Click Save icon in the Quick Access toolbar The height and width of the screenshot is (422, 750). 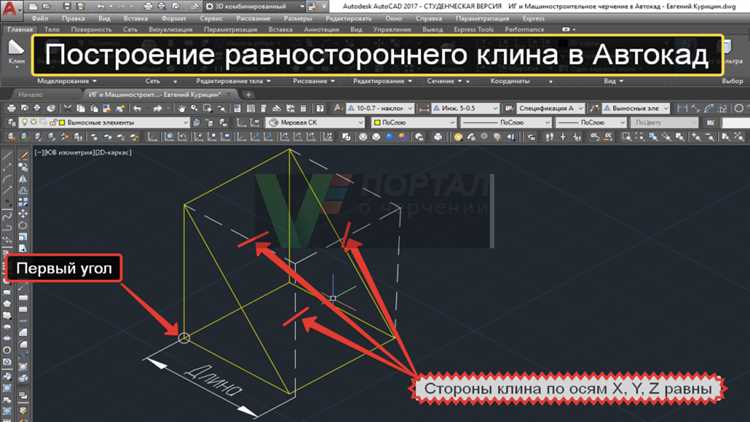[x=67, y=7]
